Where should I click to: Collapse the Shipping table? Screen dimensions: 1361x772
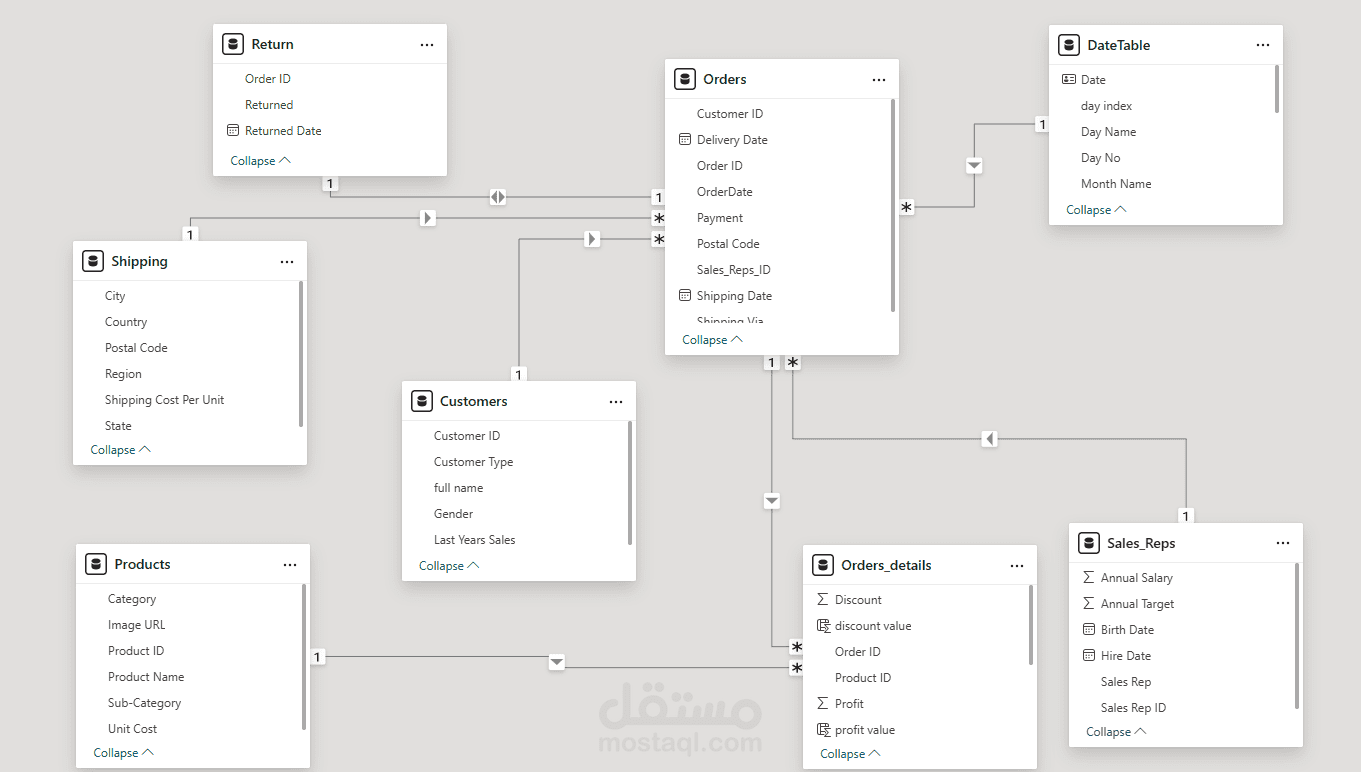120,450
